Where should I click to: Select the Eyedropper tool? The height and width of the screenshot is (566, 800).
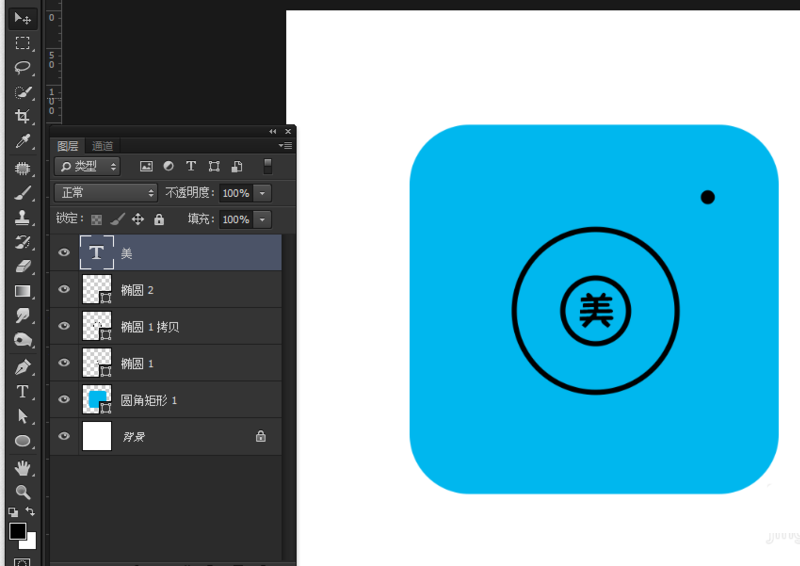click(x=22, y=141)
